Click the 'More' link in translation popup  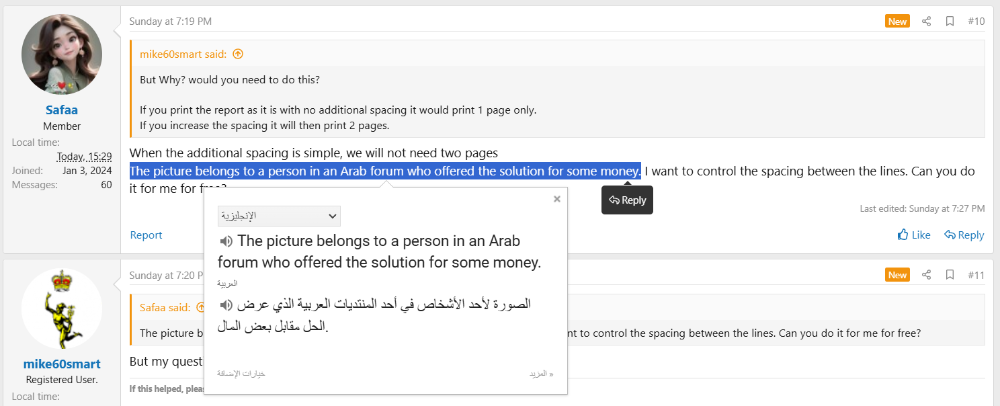click(x=541, y=373)
